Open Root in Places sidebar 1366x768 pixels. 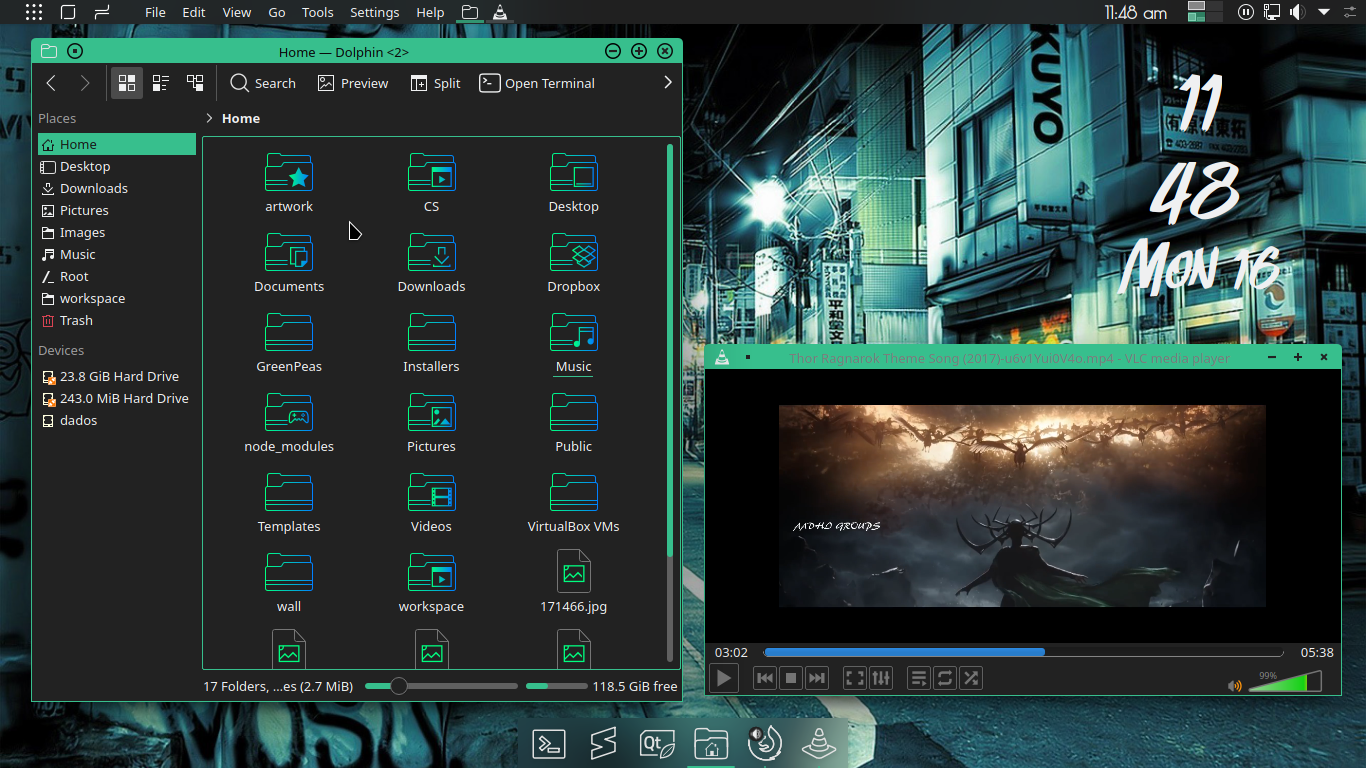click(x=117, y=276)
